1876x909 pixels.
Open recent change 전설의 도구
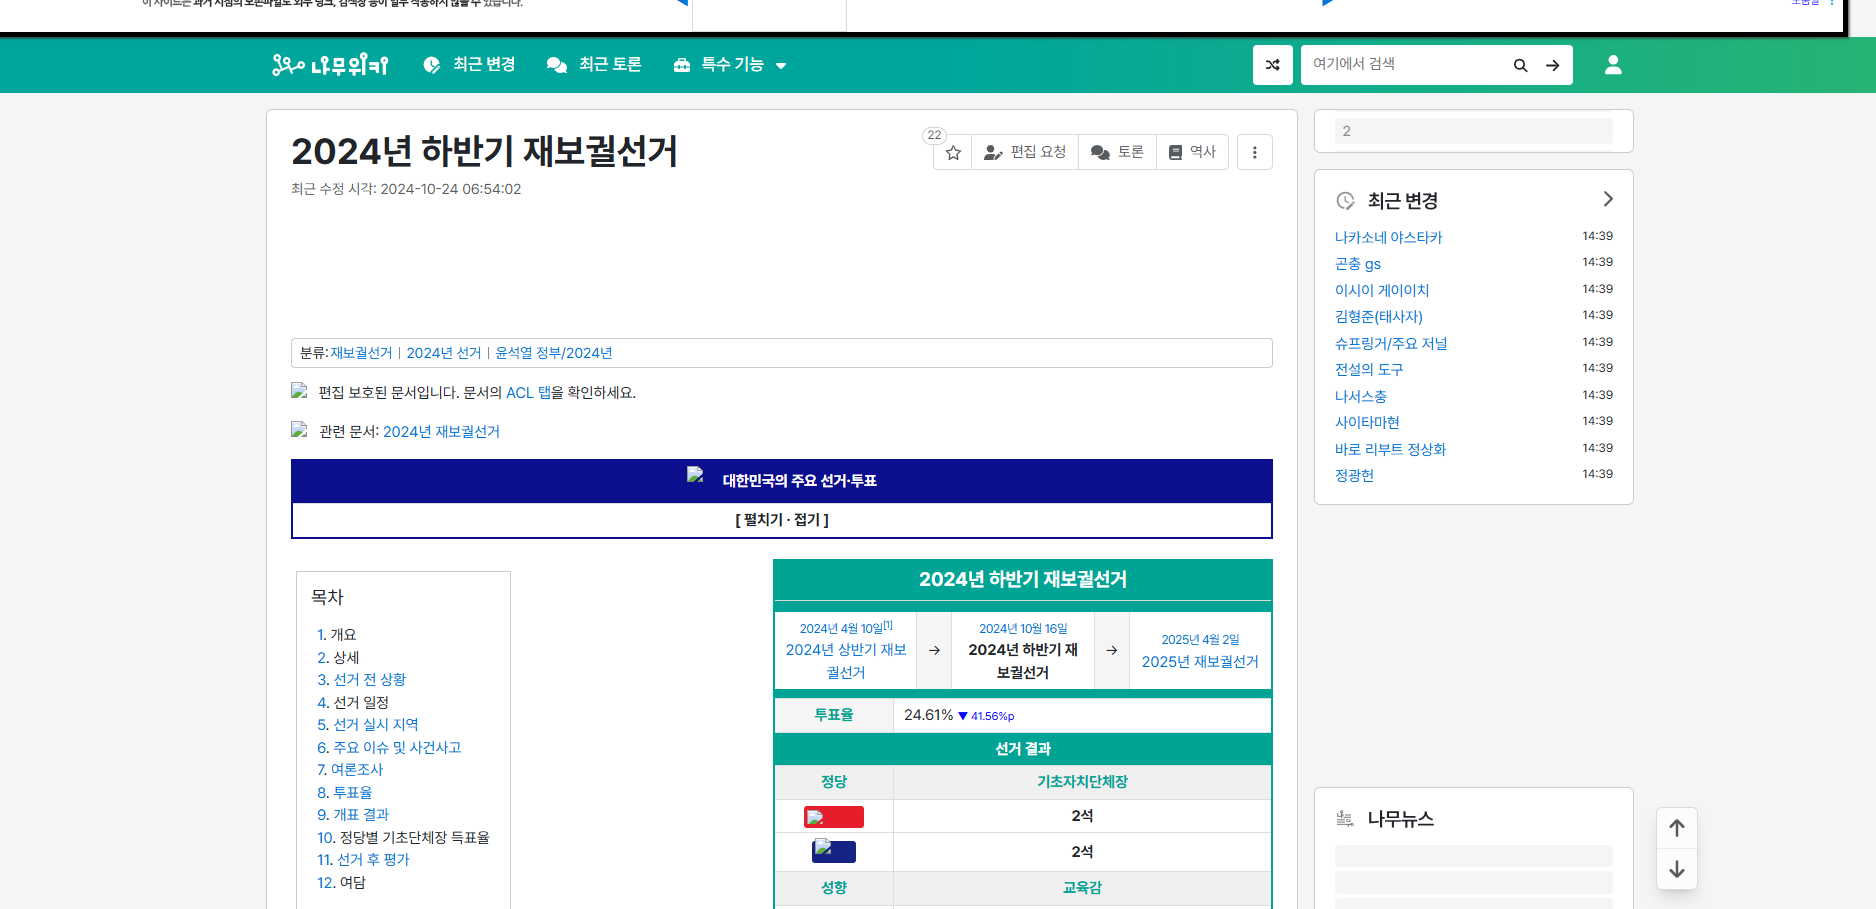(1369, 370)
